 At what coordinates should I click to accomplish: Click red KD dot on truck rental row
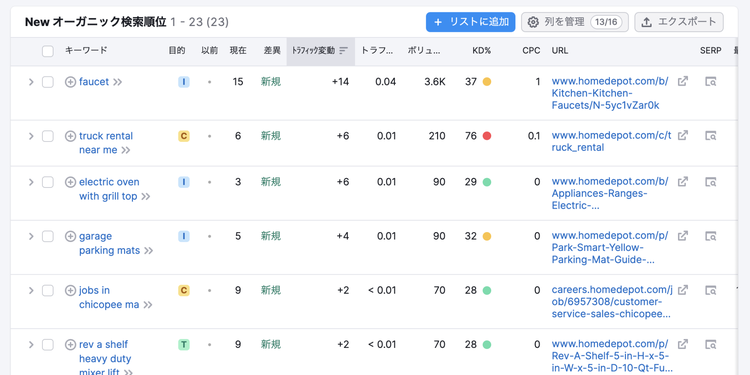click(x=487, y=136)
